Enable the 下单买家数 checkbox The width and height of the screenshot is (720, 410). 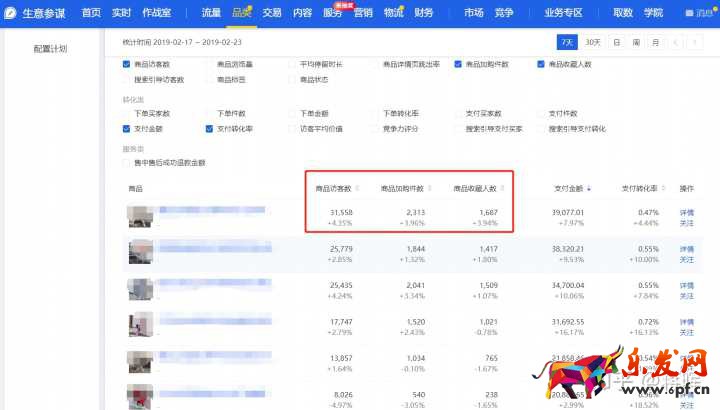[125, 113]
